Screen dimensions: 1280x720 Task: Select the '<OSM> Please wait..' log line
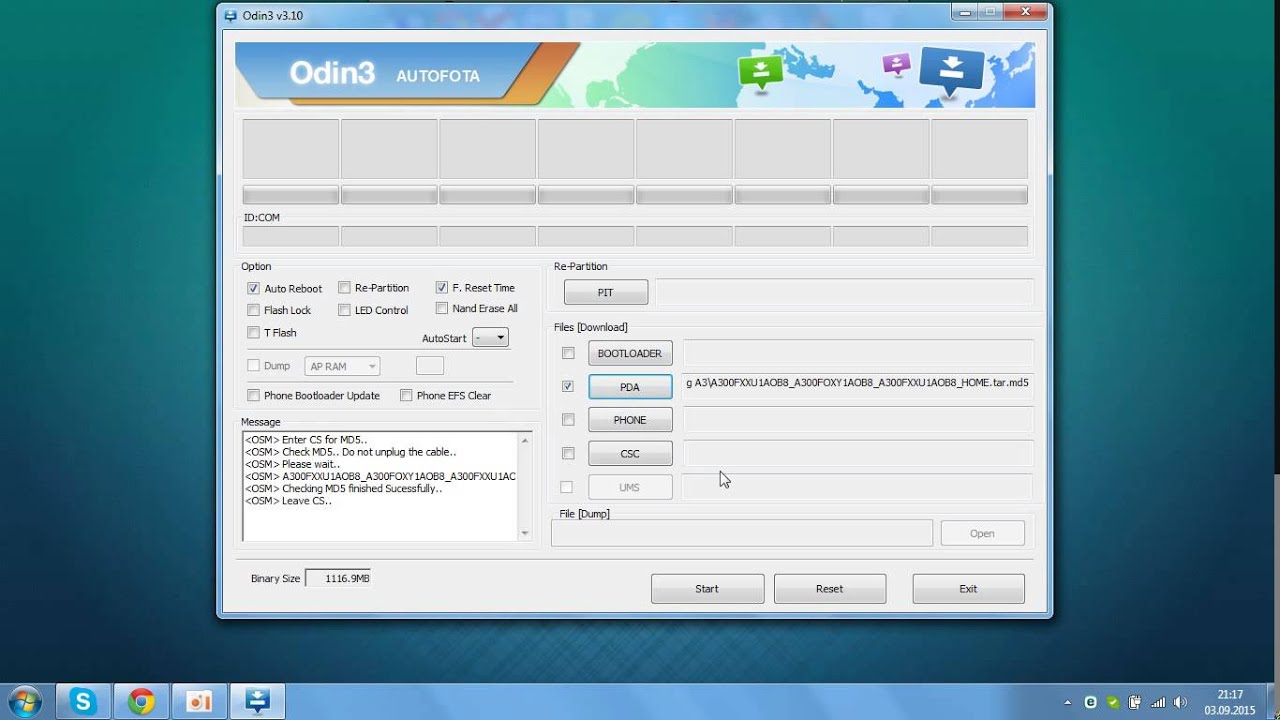[292, 464]
